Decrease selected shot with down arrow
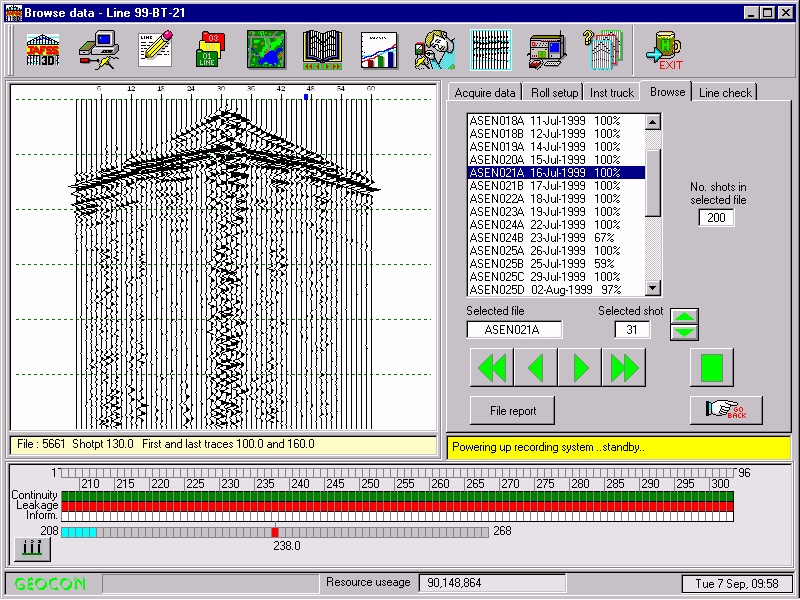Screen dimensions: 800x600 click(684, 333)
